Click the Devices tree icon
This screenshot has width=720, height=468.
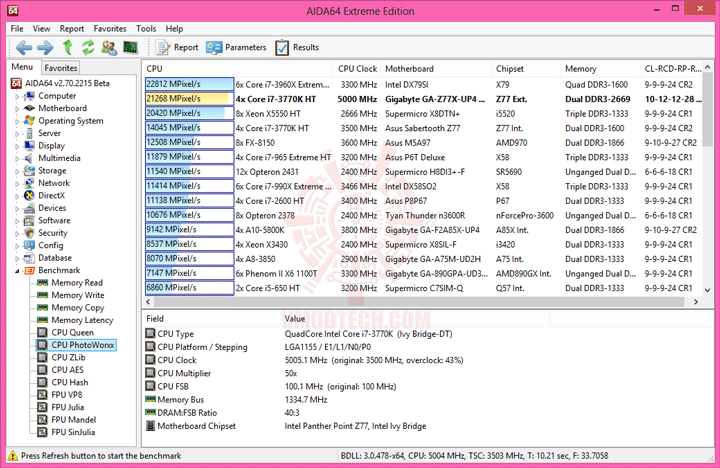coord(29,208)
